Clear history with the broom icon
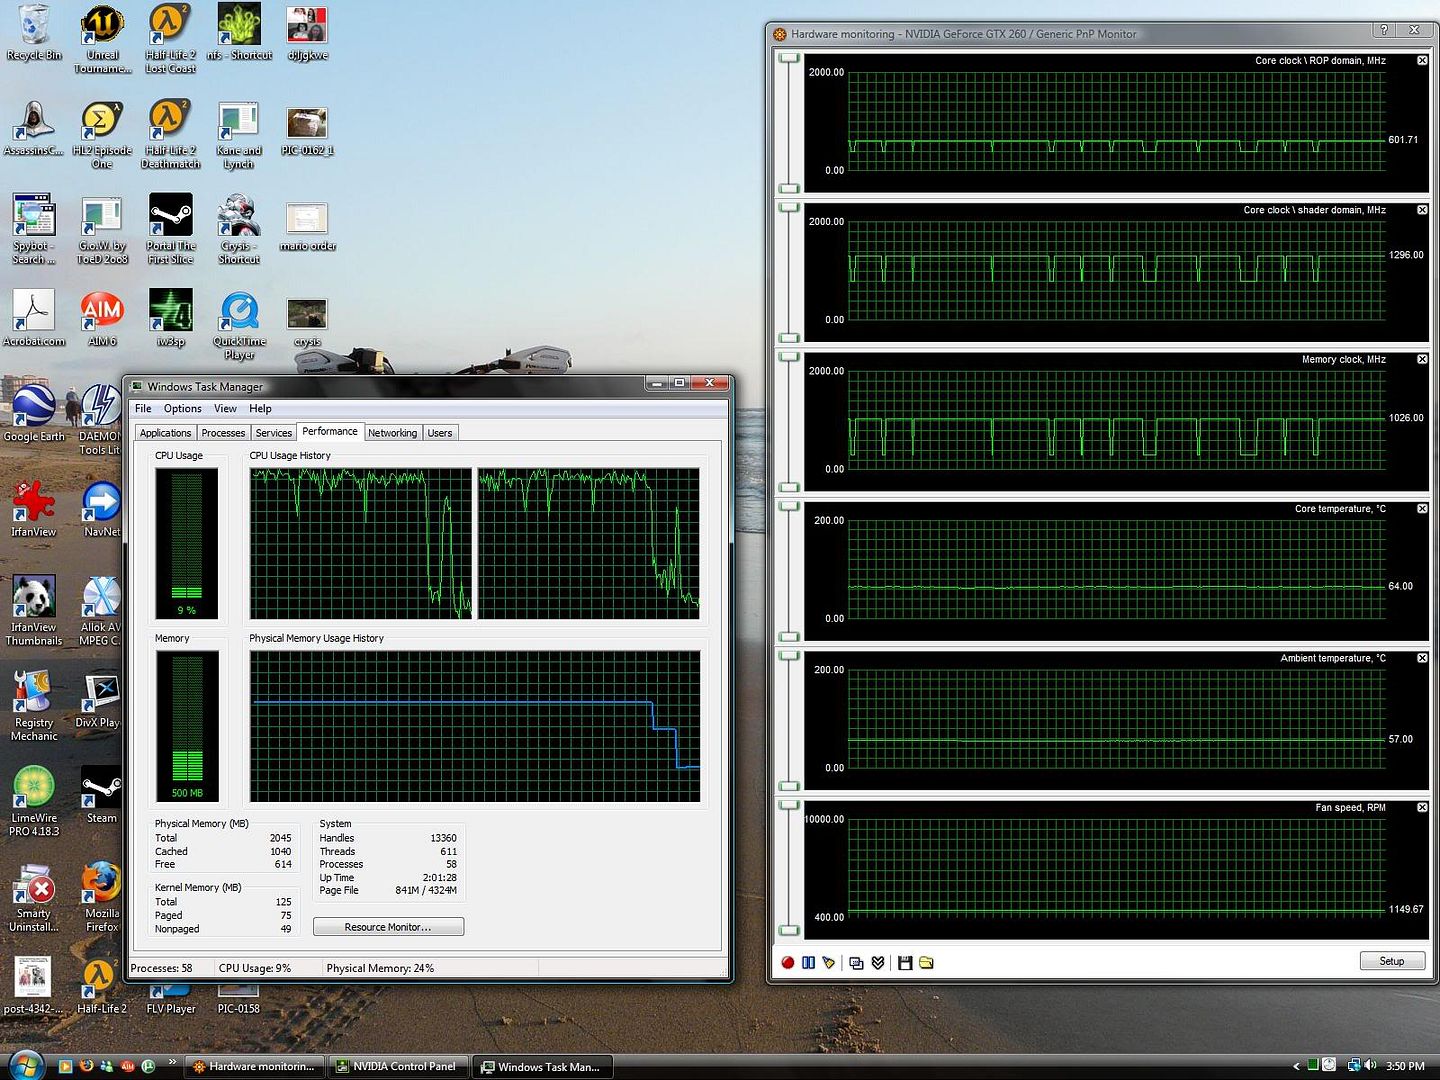 828,962
